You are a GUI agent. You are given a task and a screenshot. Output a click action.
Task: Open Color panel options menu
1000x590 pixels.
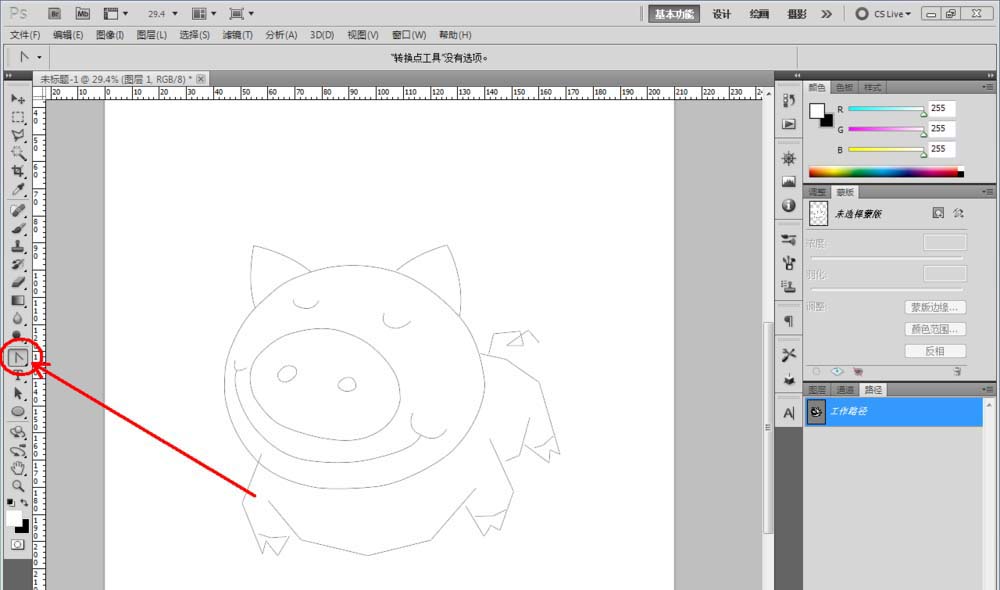[x=988, y=87]
